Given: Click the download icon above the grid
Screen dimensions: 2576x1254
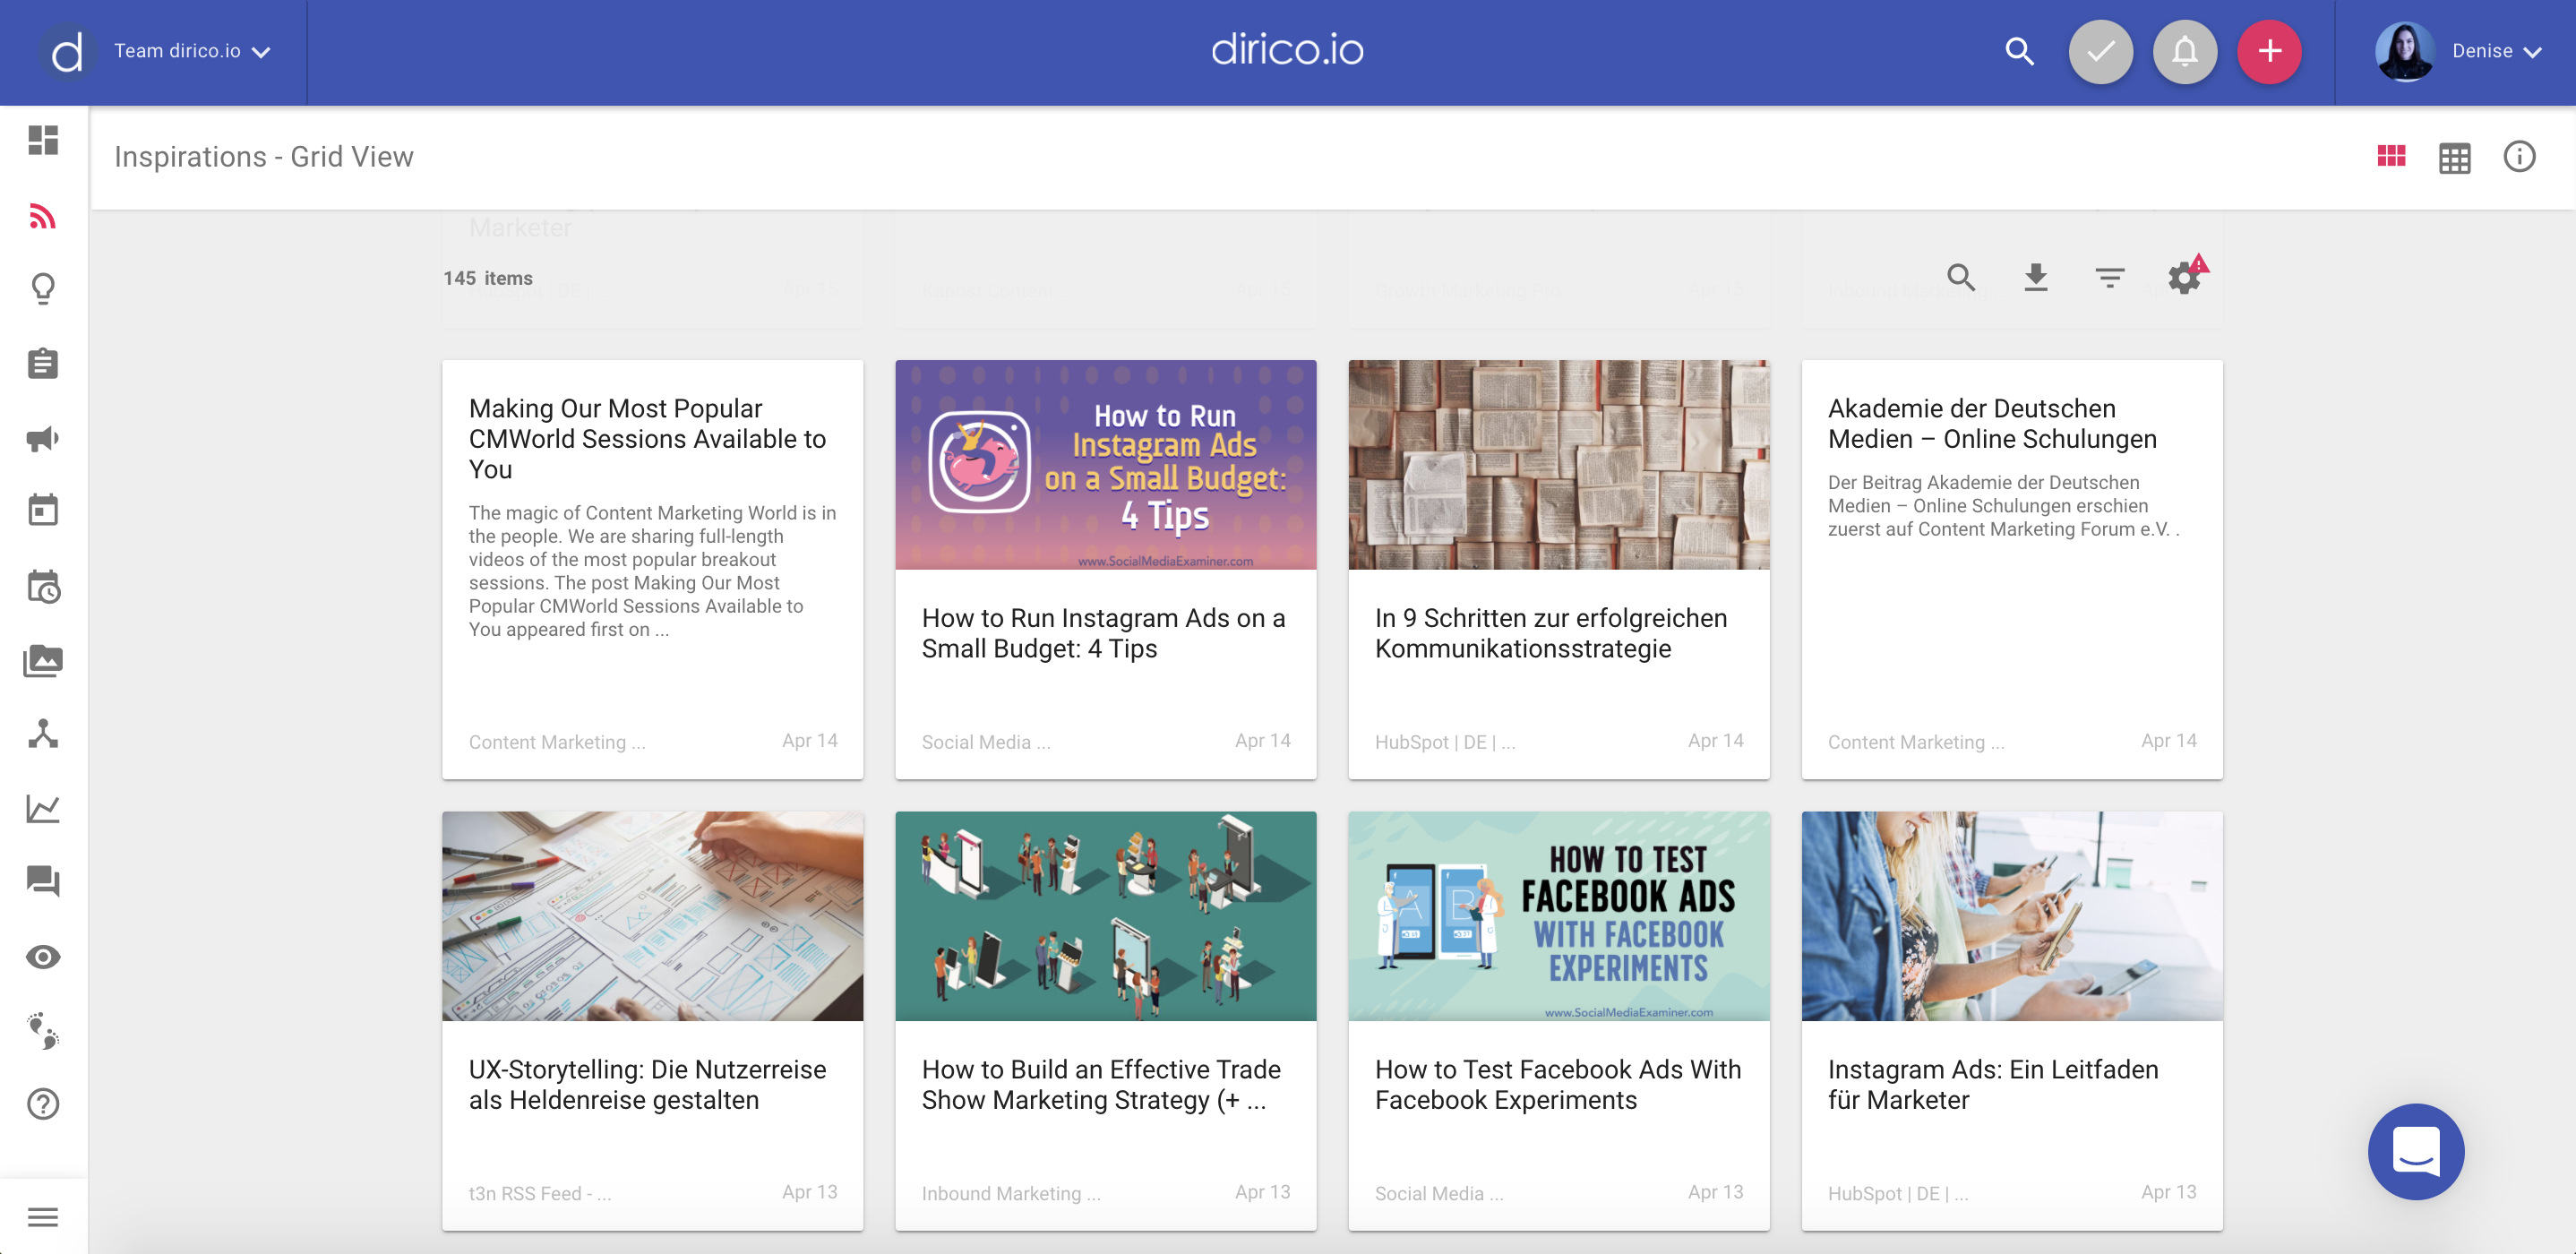Looking at the screenshot, I should (2035, 277).
